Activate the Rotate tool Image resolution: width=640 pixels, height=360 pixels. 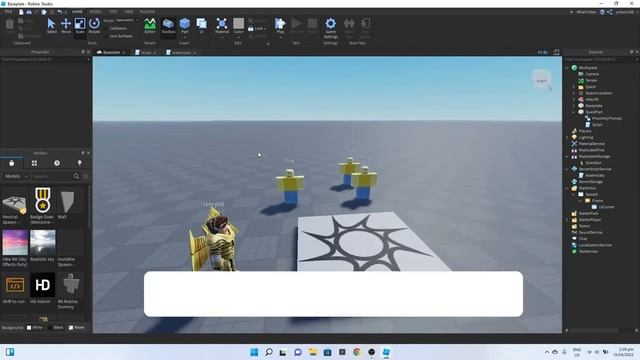pos(94,25)
